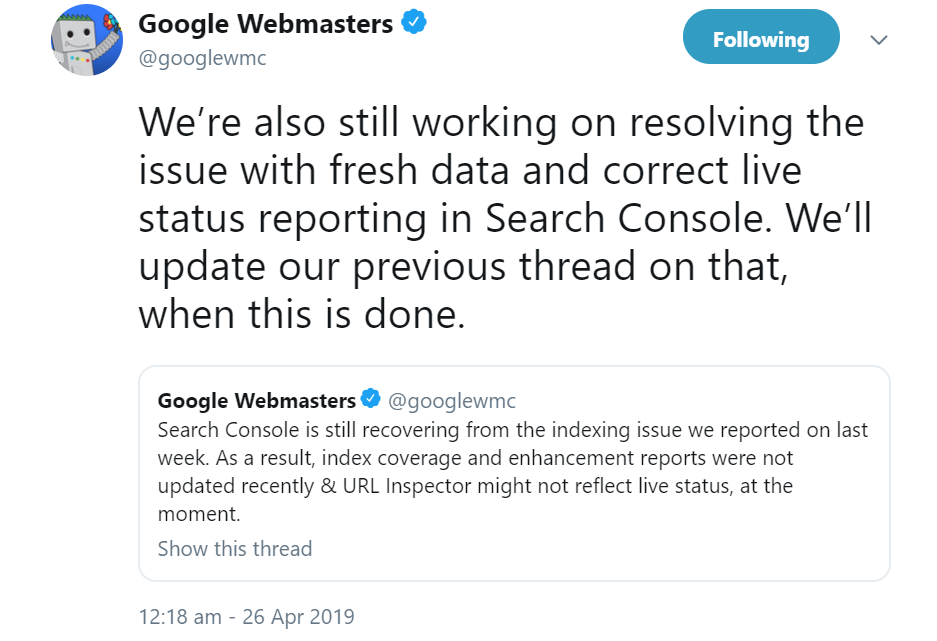Viewport: 937px width, 641px height.
Task: Open the thread via Show this thread
Action: tap(234, 548)
